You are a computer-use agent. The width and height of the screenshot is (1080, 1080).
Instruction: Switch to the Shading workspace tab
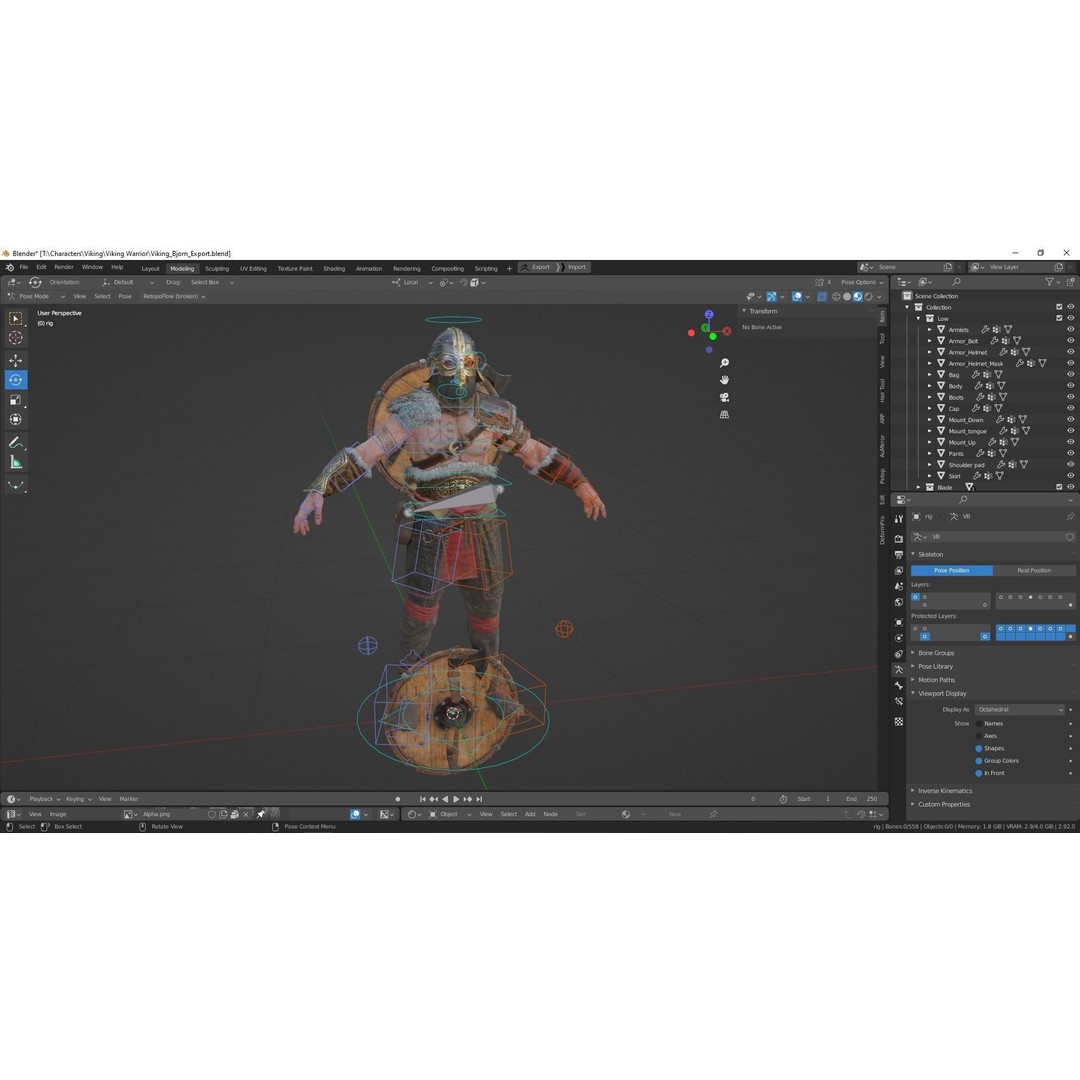point(334,269)
